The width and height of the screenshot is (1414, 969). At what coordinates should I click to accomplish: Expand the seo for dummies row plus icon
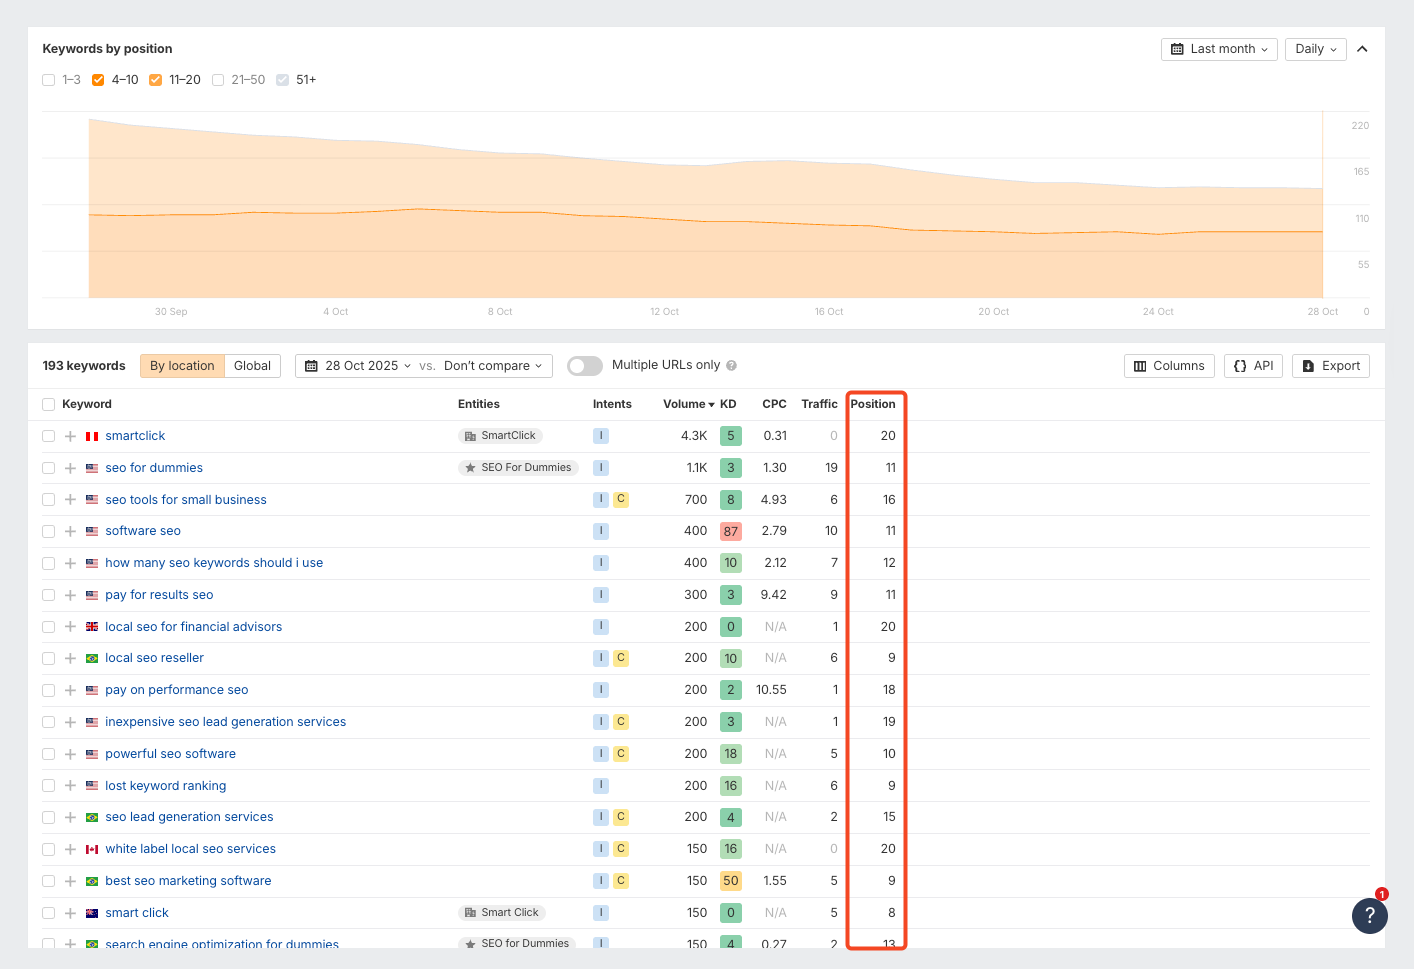70,468
